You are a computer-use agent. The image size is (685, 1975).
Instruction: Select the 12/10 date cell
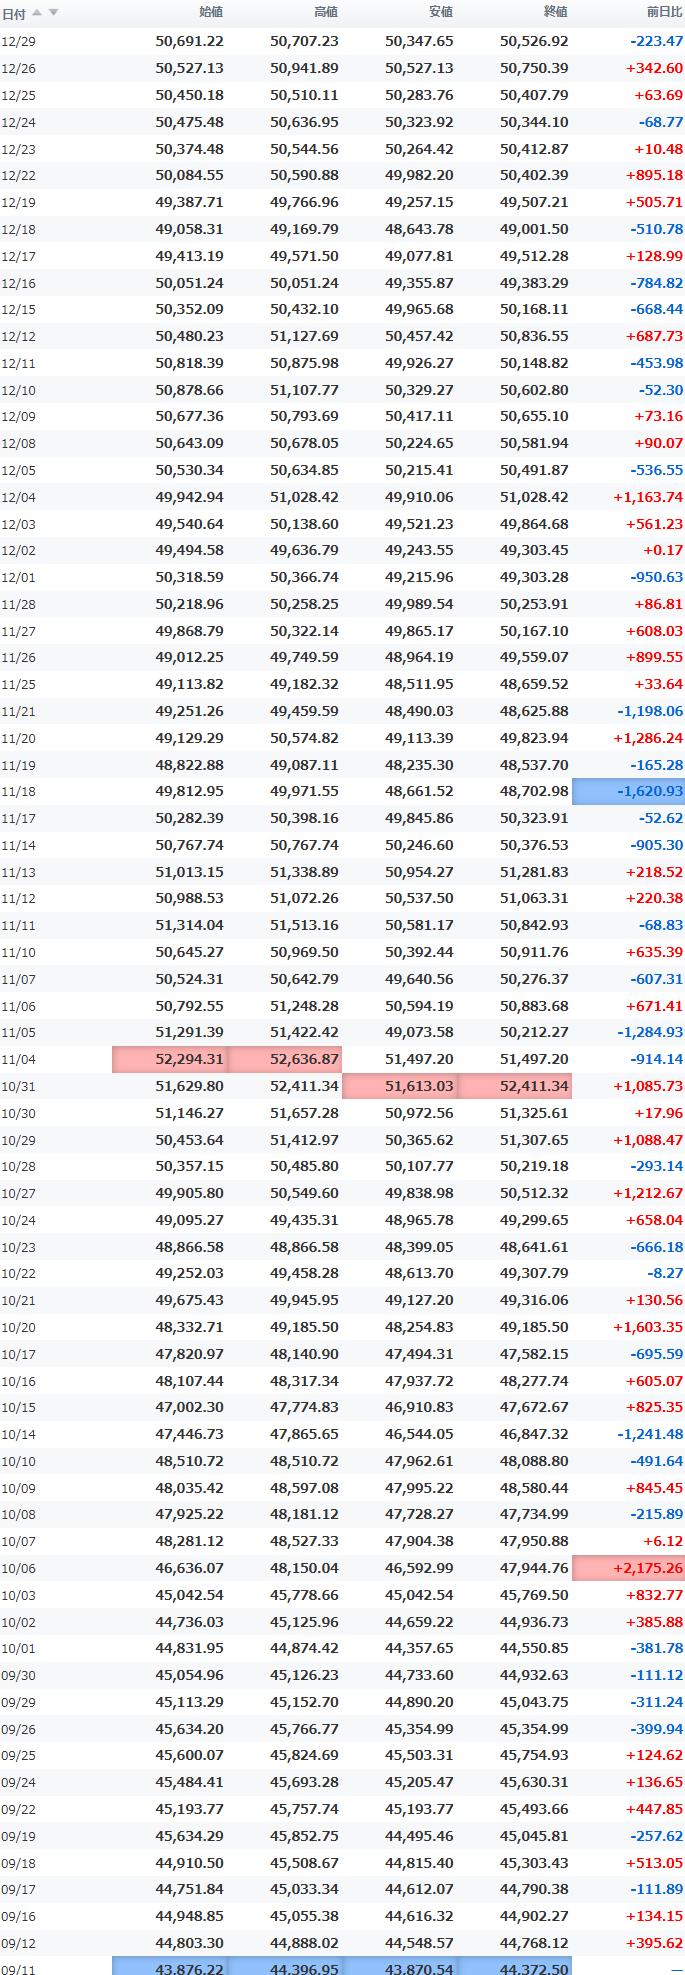pos(18,390)
